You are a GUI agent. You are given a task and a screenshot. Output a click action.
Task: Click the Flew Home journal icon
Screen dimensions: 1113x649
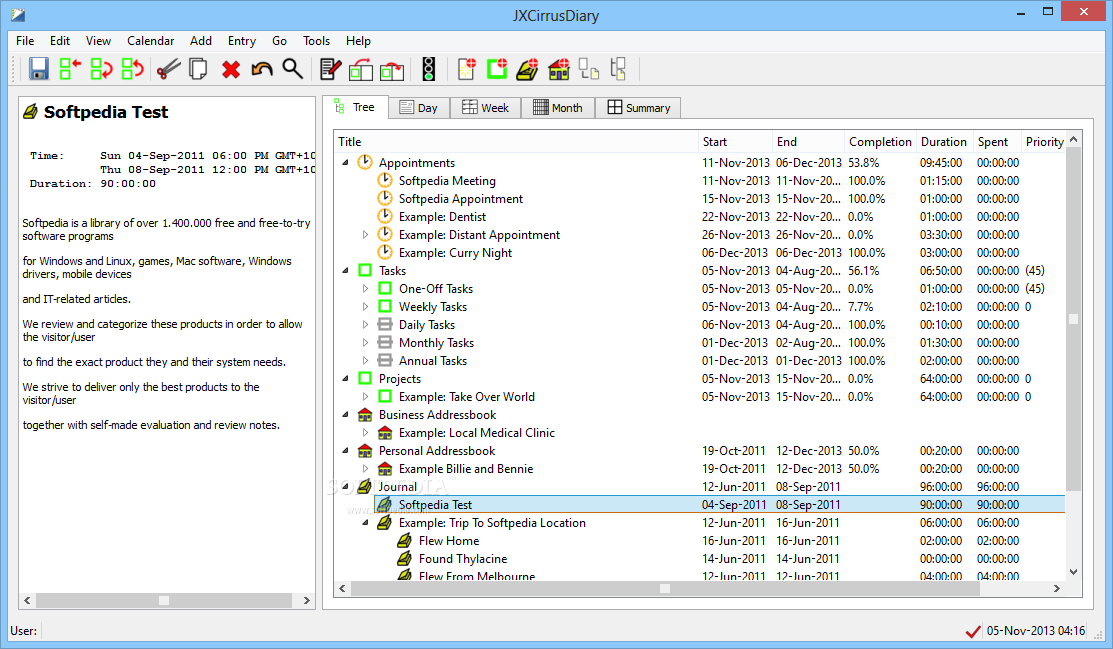pos(405,540)
